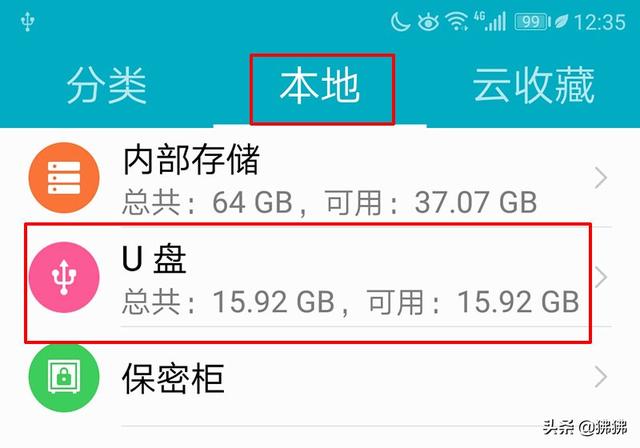Open the 内部存储 entry title
640x448 pixels.
pos(191,159)
